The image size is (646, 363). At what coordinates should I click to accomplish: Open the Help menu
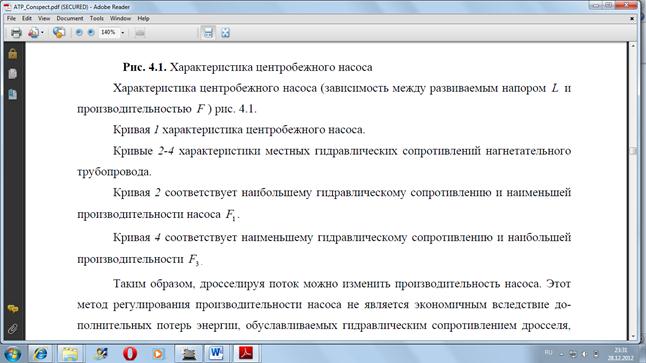(x=143, y=19)
